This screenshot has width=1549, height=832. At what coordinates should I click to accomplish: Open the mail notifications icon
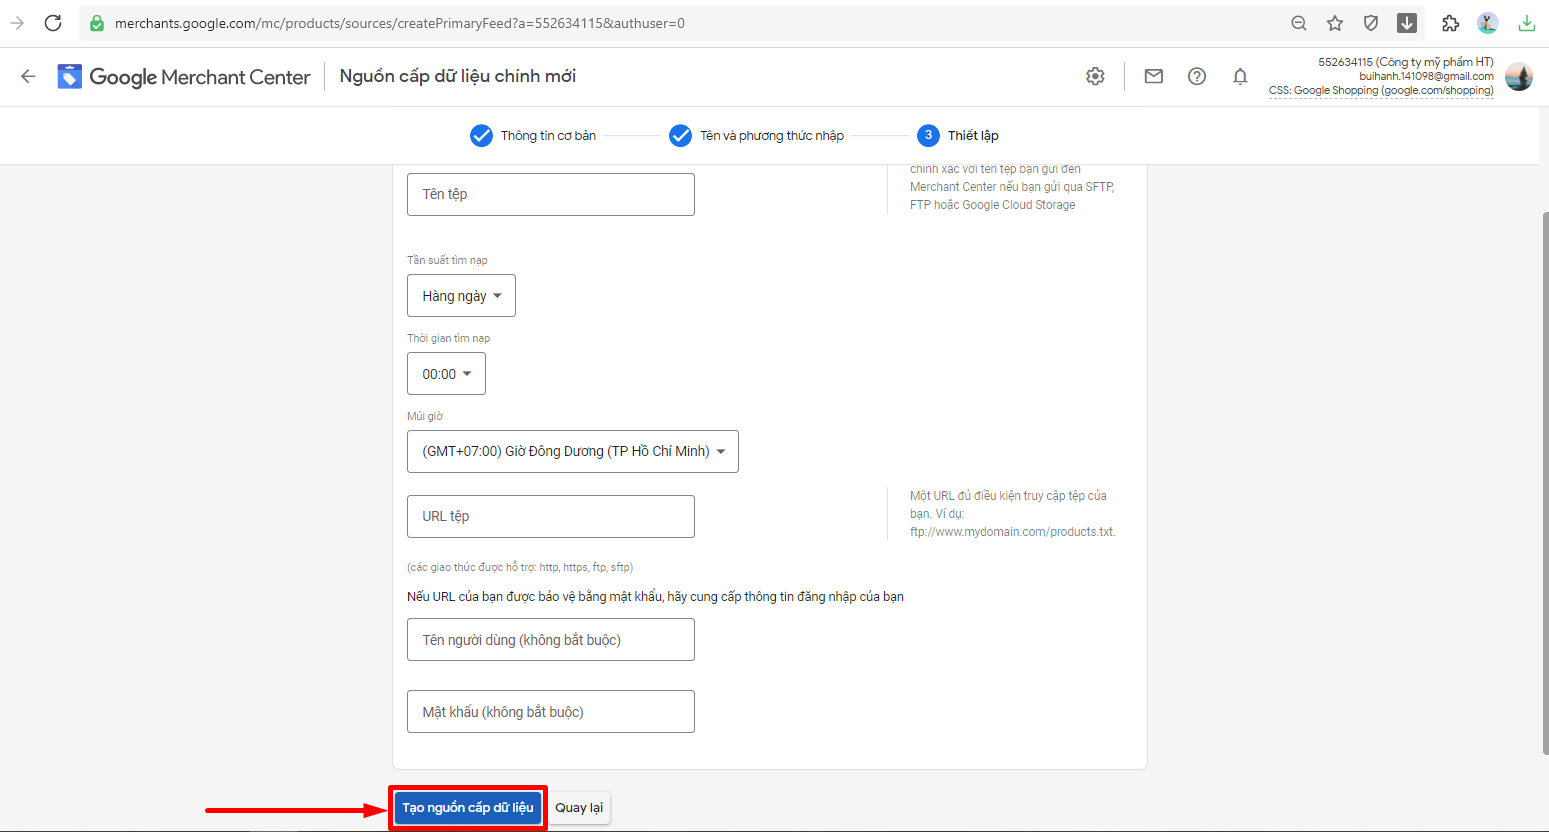[1153, 77]
